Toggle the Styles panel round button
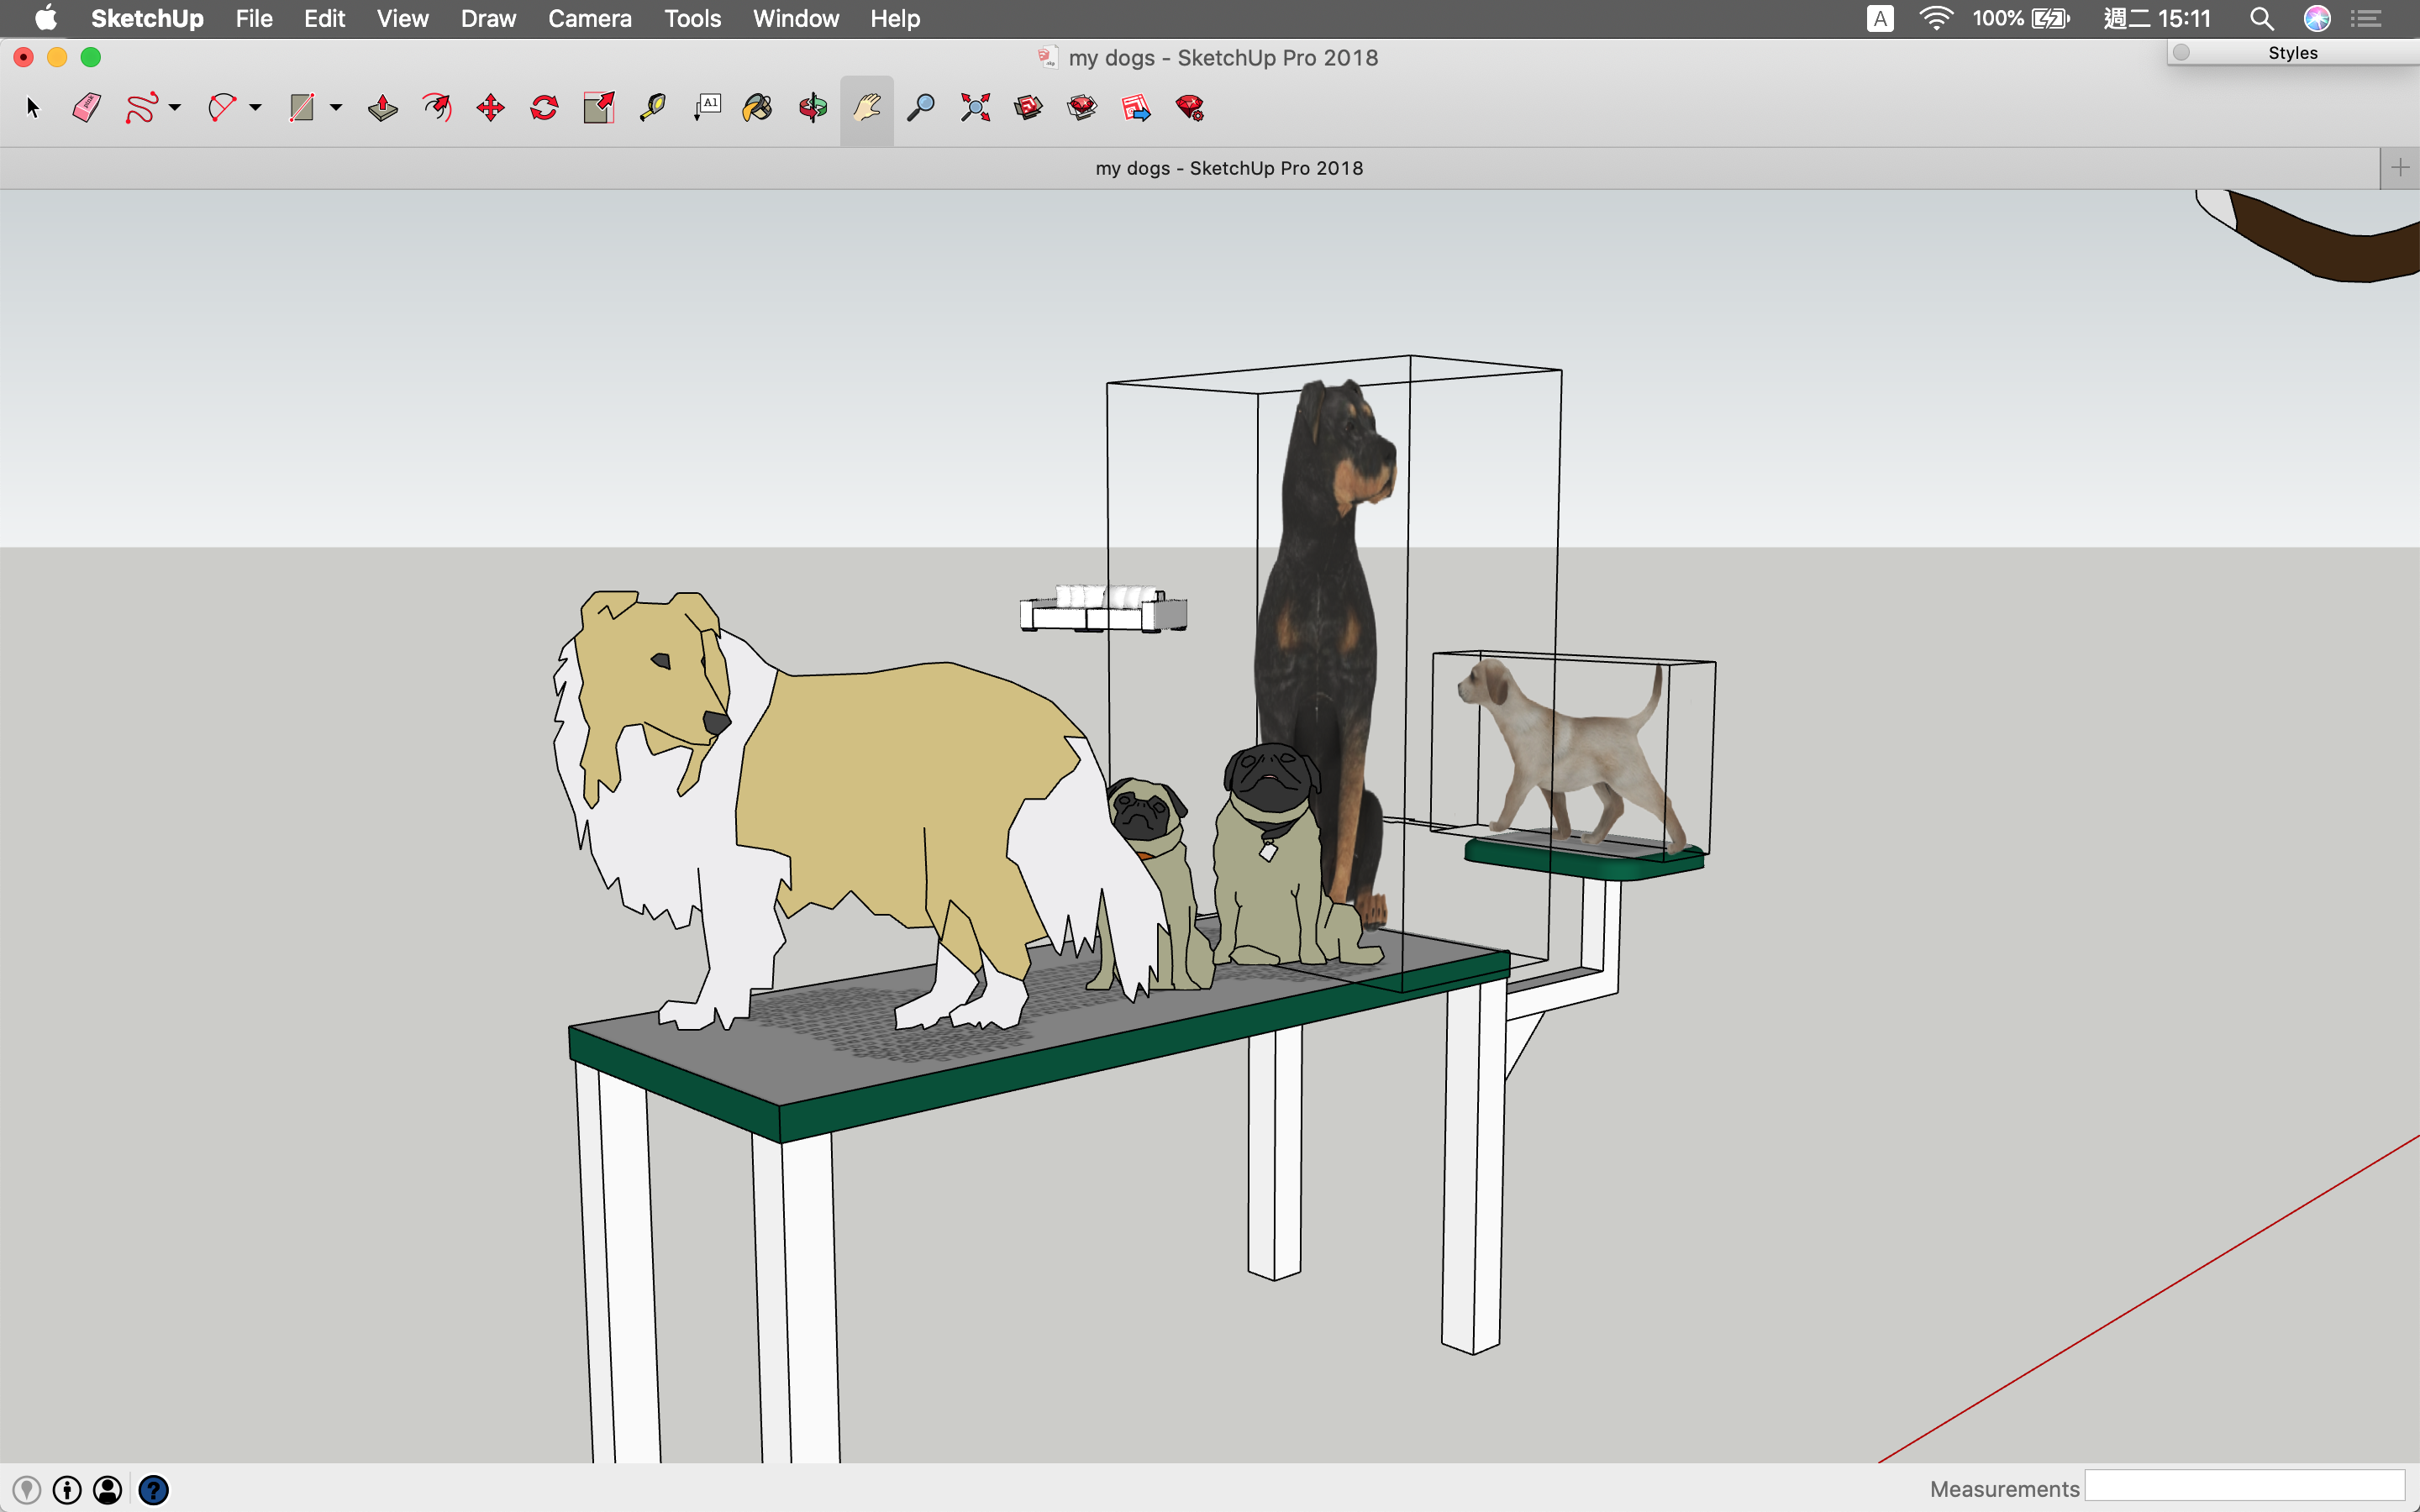2420x1512 pixels. pyautogui.click(x=2182, y=53)
